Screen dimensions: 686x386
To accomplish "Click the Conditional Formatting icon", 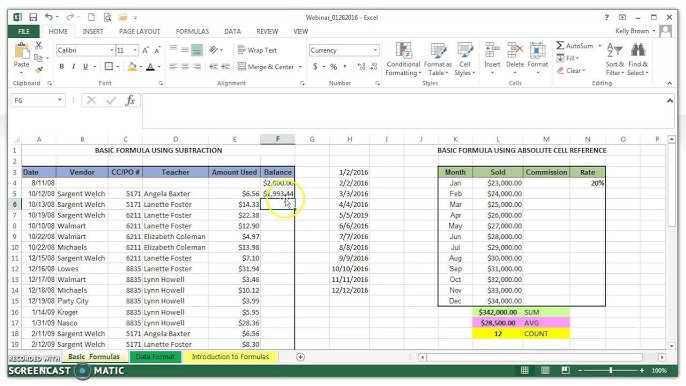I will (x=403, y=51).
